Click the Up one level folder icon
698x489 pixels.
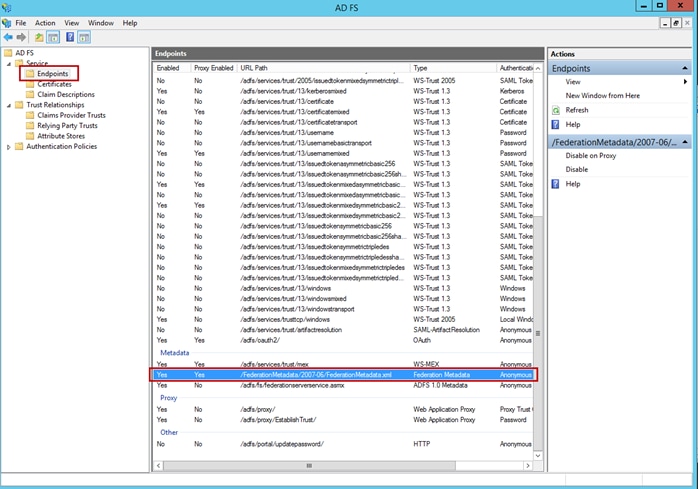click(39, 37)
